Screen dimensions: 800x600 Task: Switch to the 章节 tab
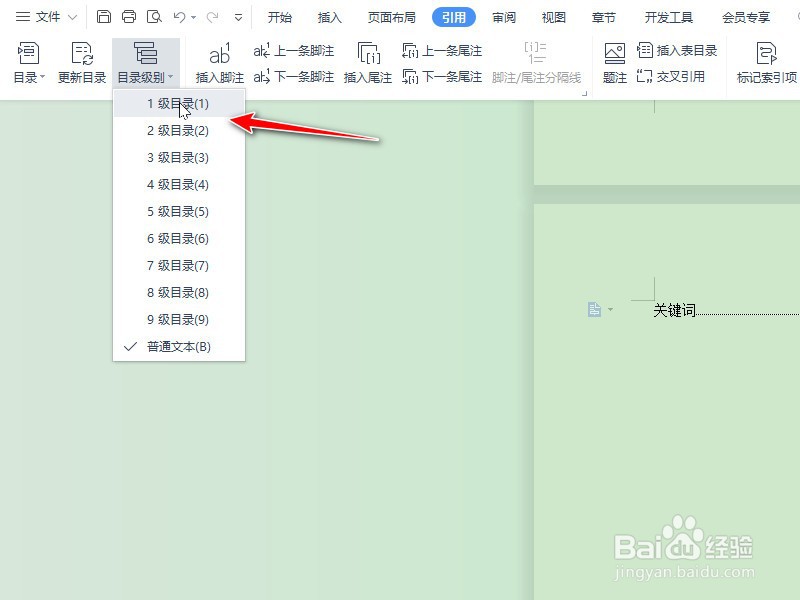[x=604, y=17]
